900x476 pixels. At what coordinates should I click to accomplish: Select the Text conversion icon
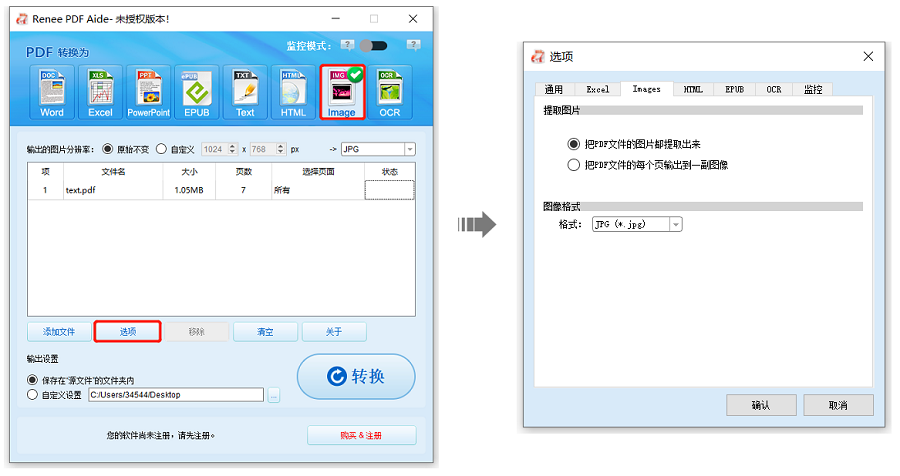(x=245, y=92)
